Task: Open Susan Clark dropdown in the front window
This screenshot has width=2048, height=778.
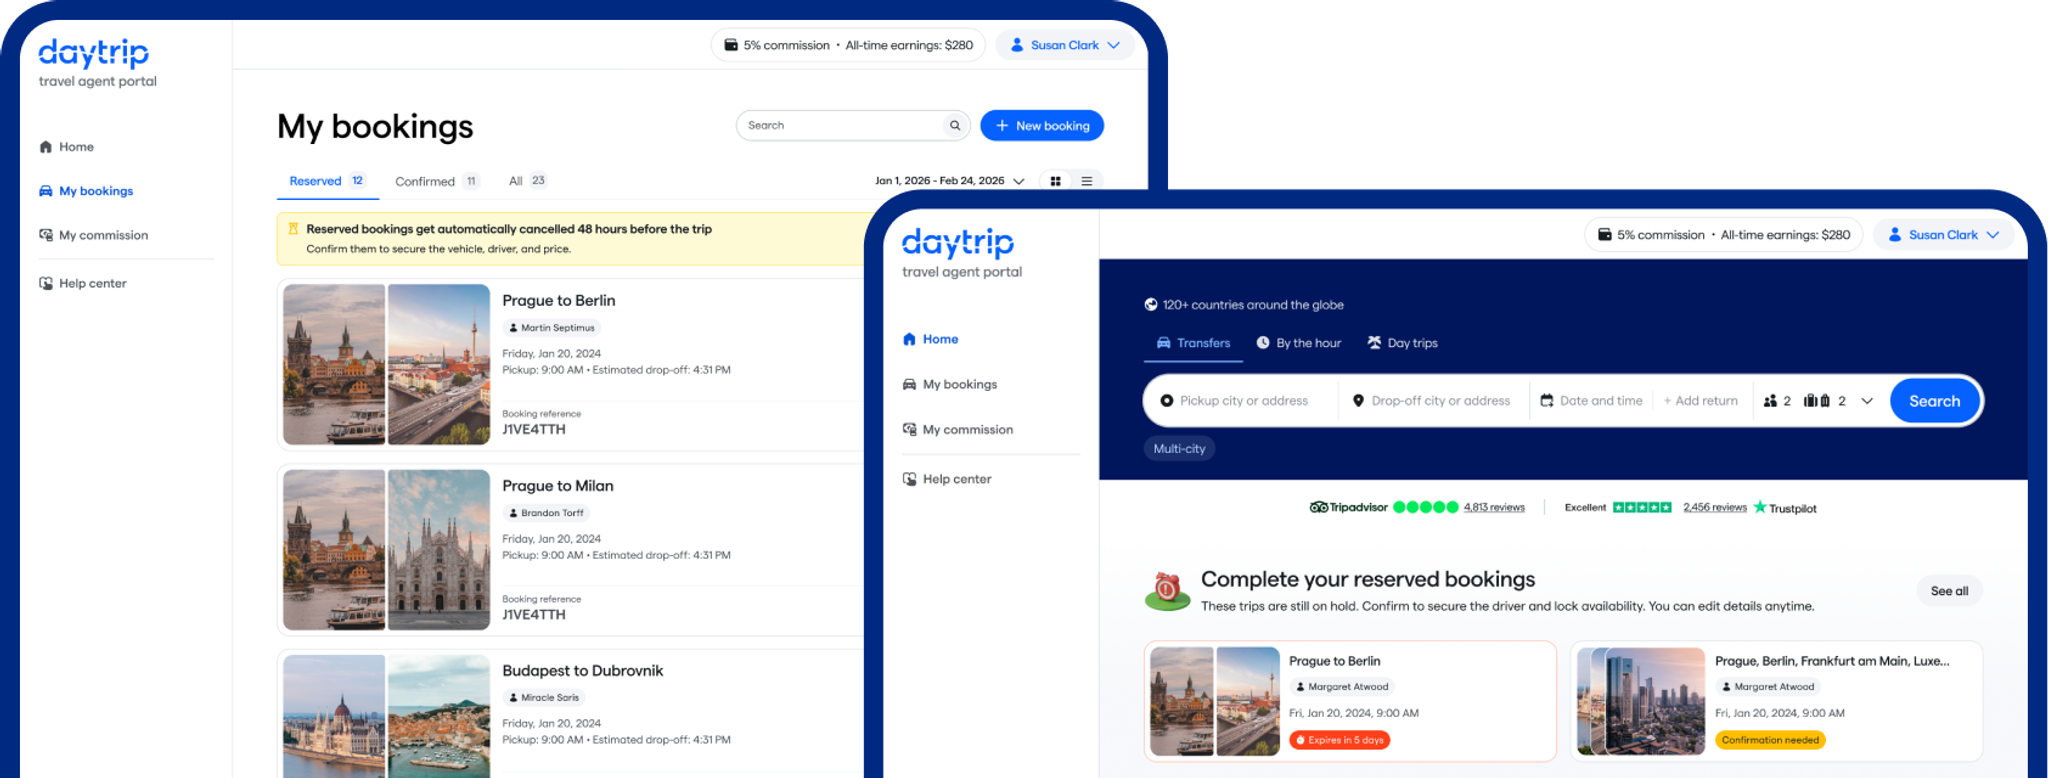Action: click(1943, 235)
